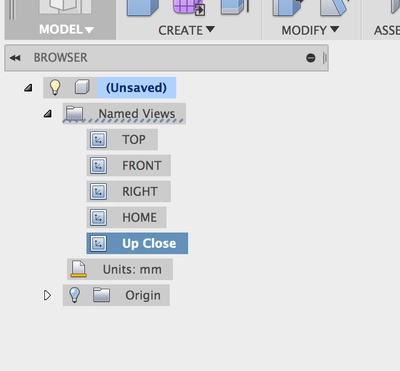The width and height of the screenshot is (400, 371).
Task: Click the blue box icon above CREATE
Action: 143,7
